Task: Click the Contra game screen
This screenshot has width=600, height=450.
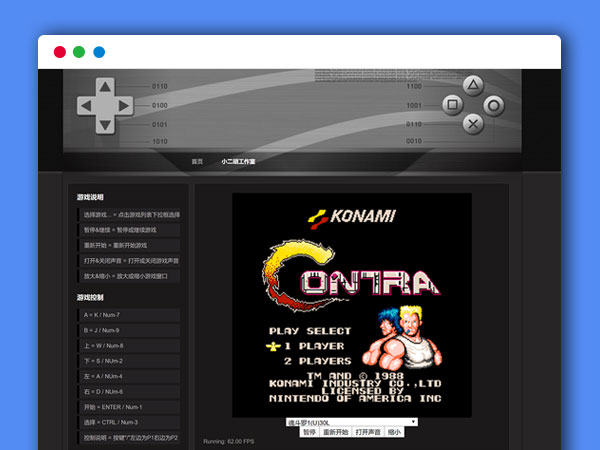Action: click(x=351, y=304)
